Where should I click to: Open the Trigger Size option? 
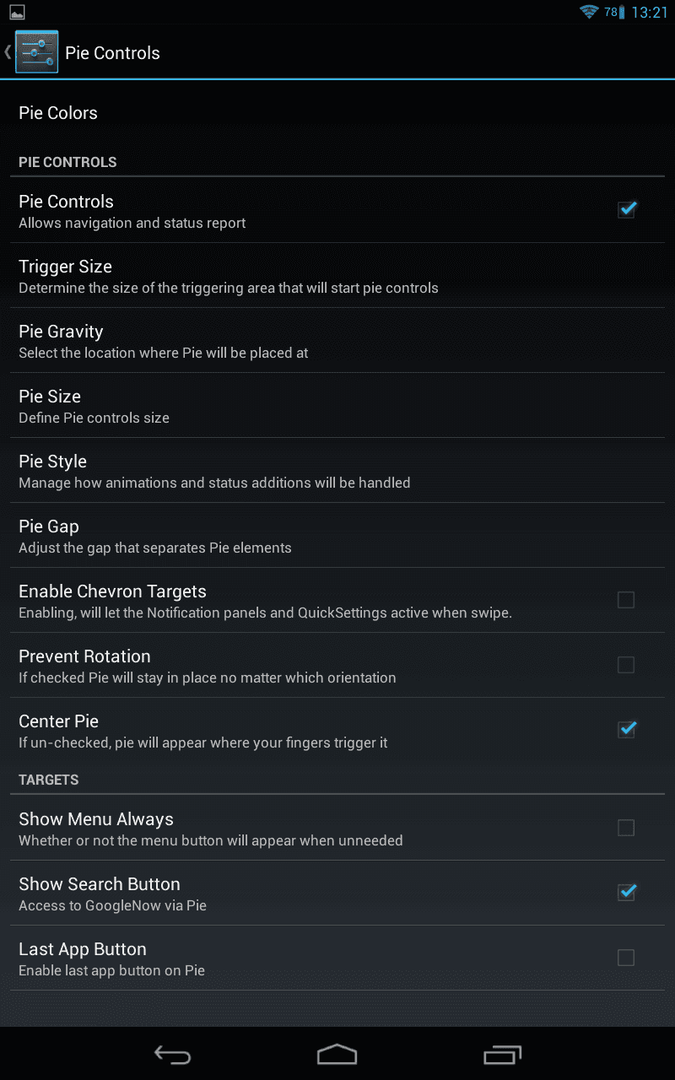338,276
